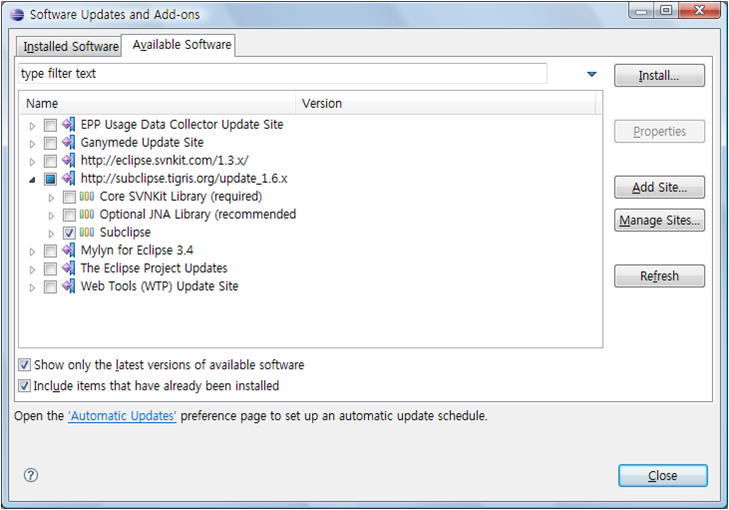
Task: Select the Subclipse row label
Action: pos(125,232)
